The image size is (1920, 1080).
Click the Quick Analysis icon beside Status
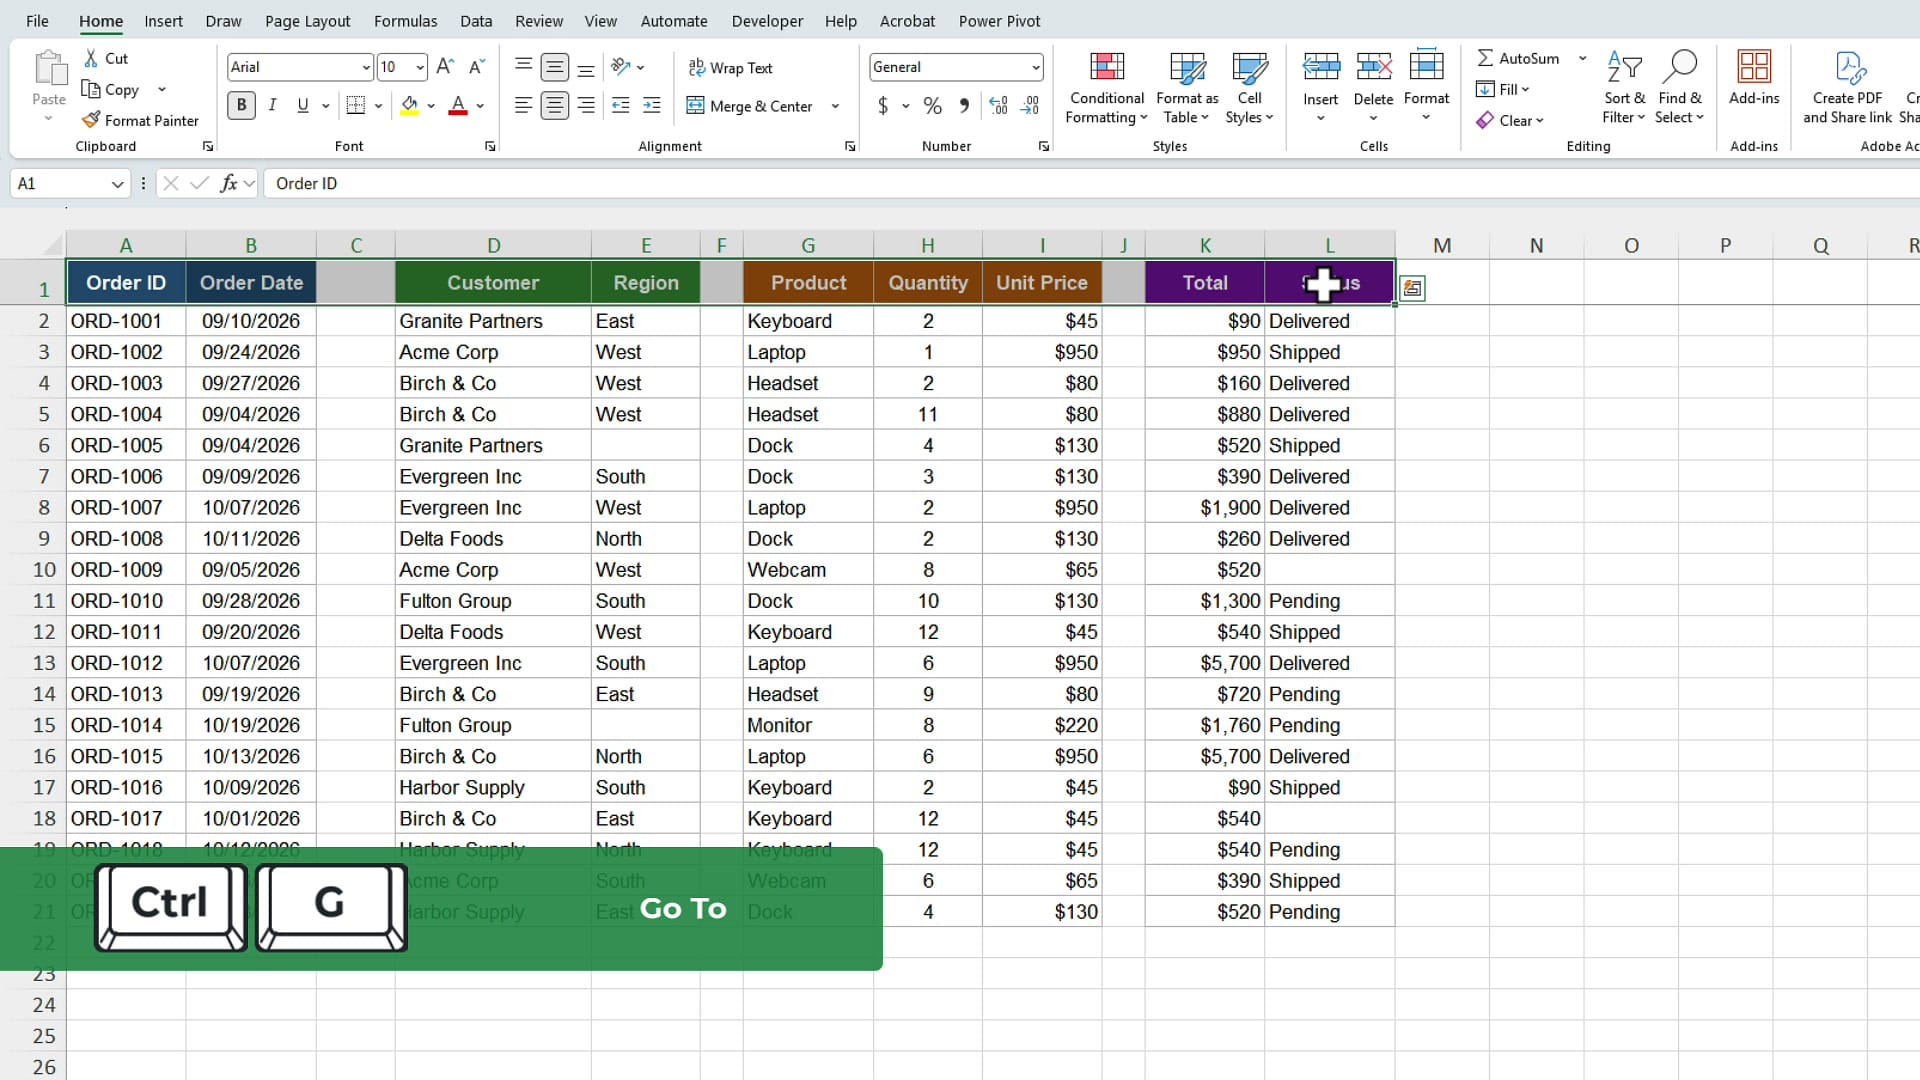click(x=1412, y=288)
